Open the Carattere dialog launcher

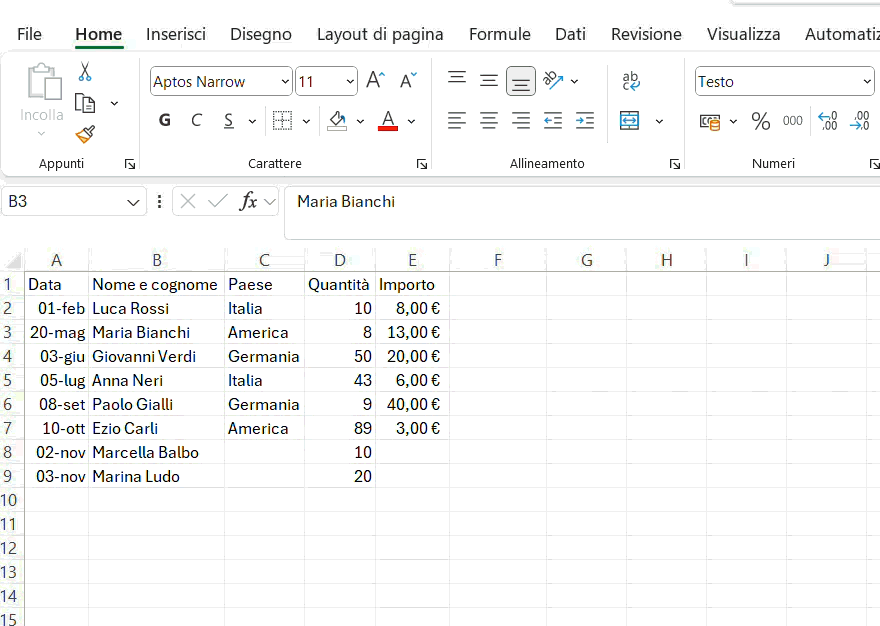coord(422,164)
